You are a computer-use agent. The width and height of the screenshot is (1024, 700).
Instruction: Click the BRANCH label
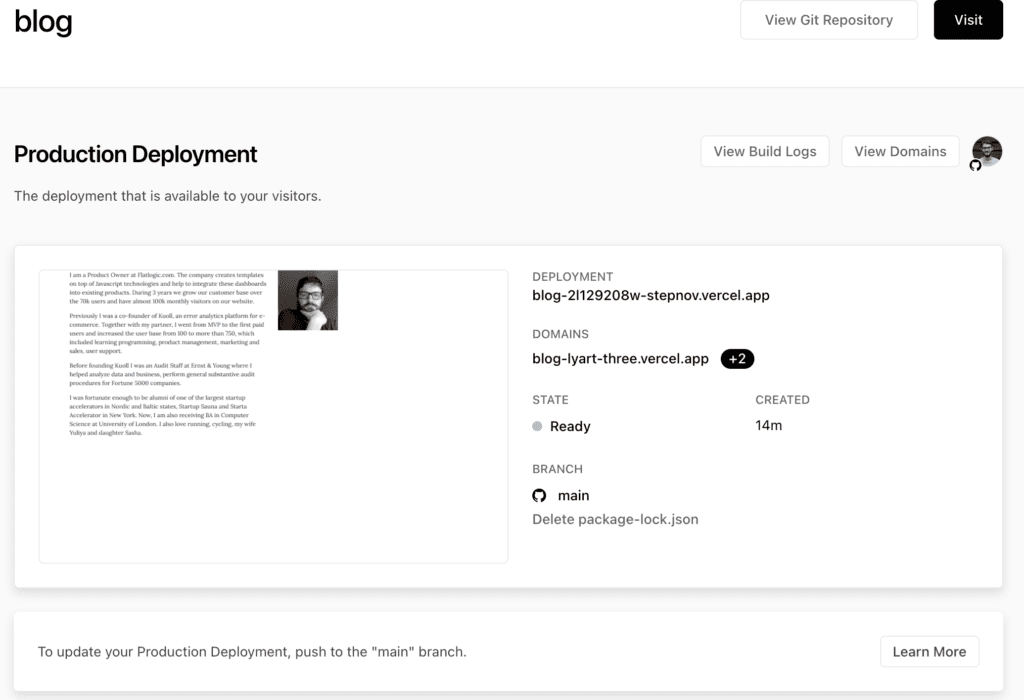point(558,469)
